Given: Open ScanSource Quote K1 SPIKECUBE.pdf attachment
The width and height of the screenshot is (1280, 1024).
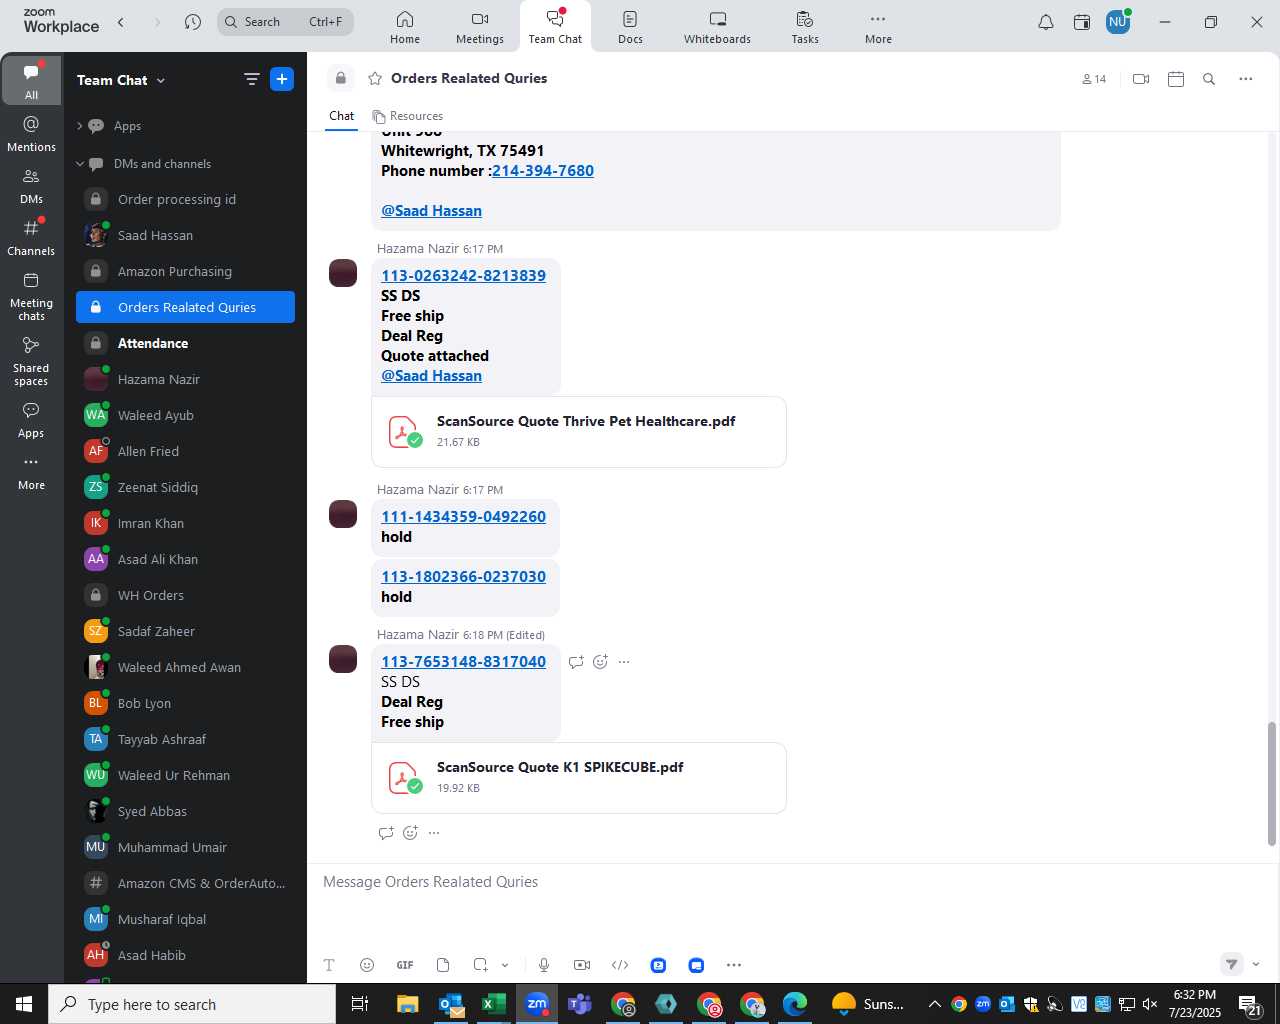Looking at the screenshot, I should [x=579, y=777].
